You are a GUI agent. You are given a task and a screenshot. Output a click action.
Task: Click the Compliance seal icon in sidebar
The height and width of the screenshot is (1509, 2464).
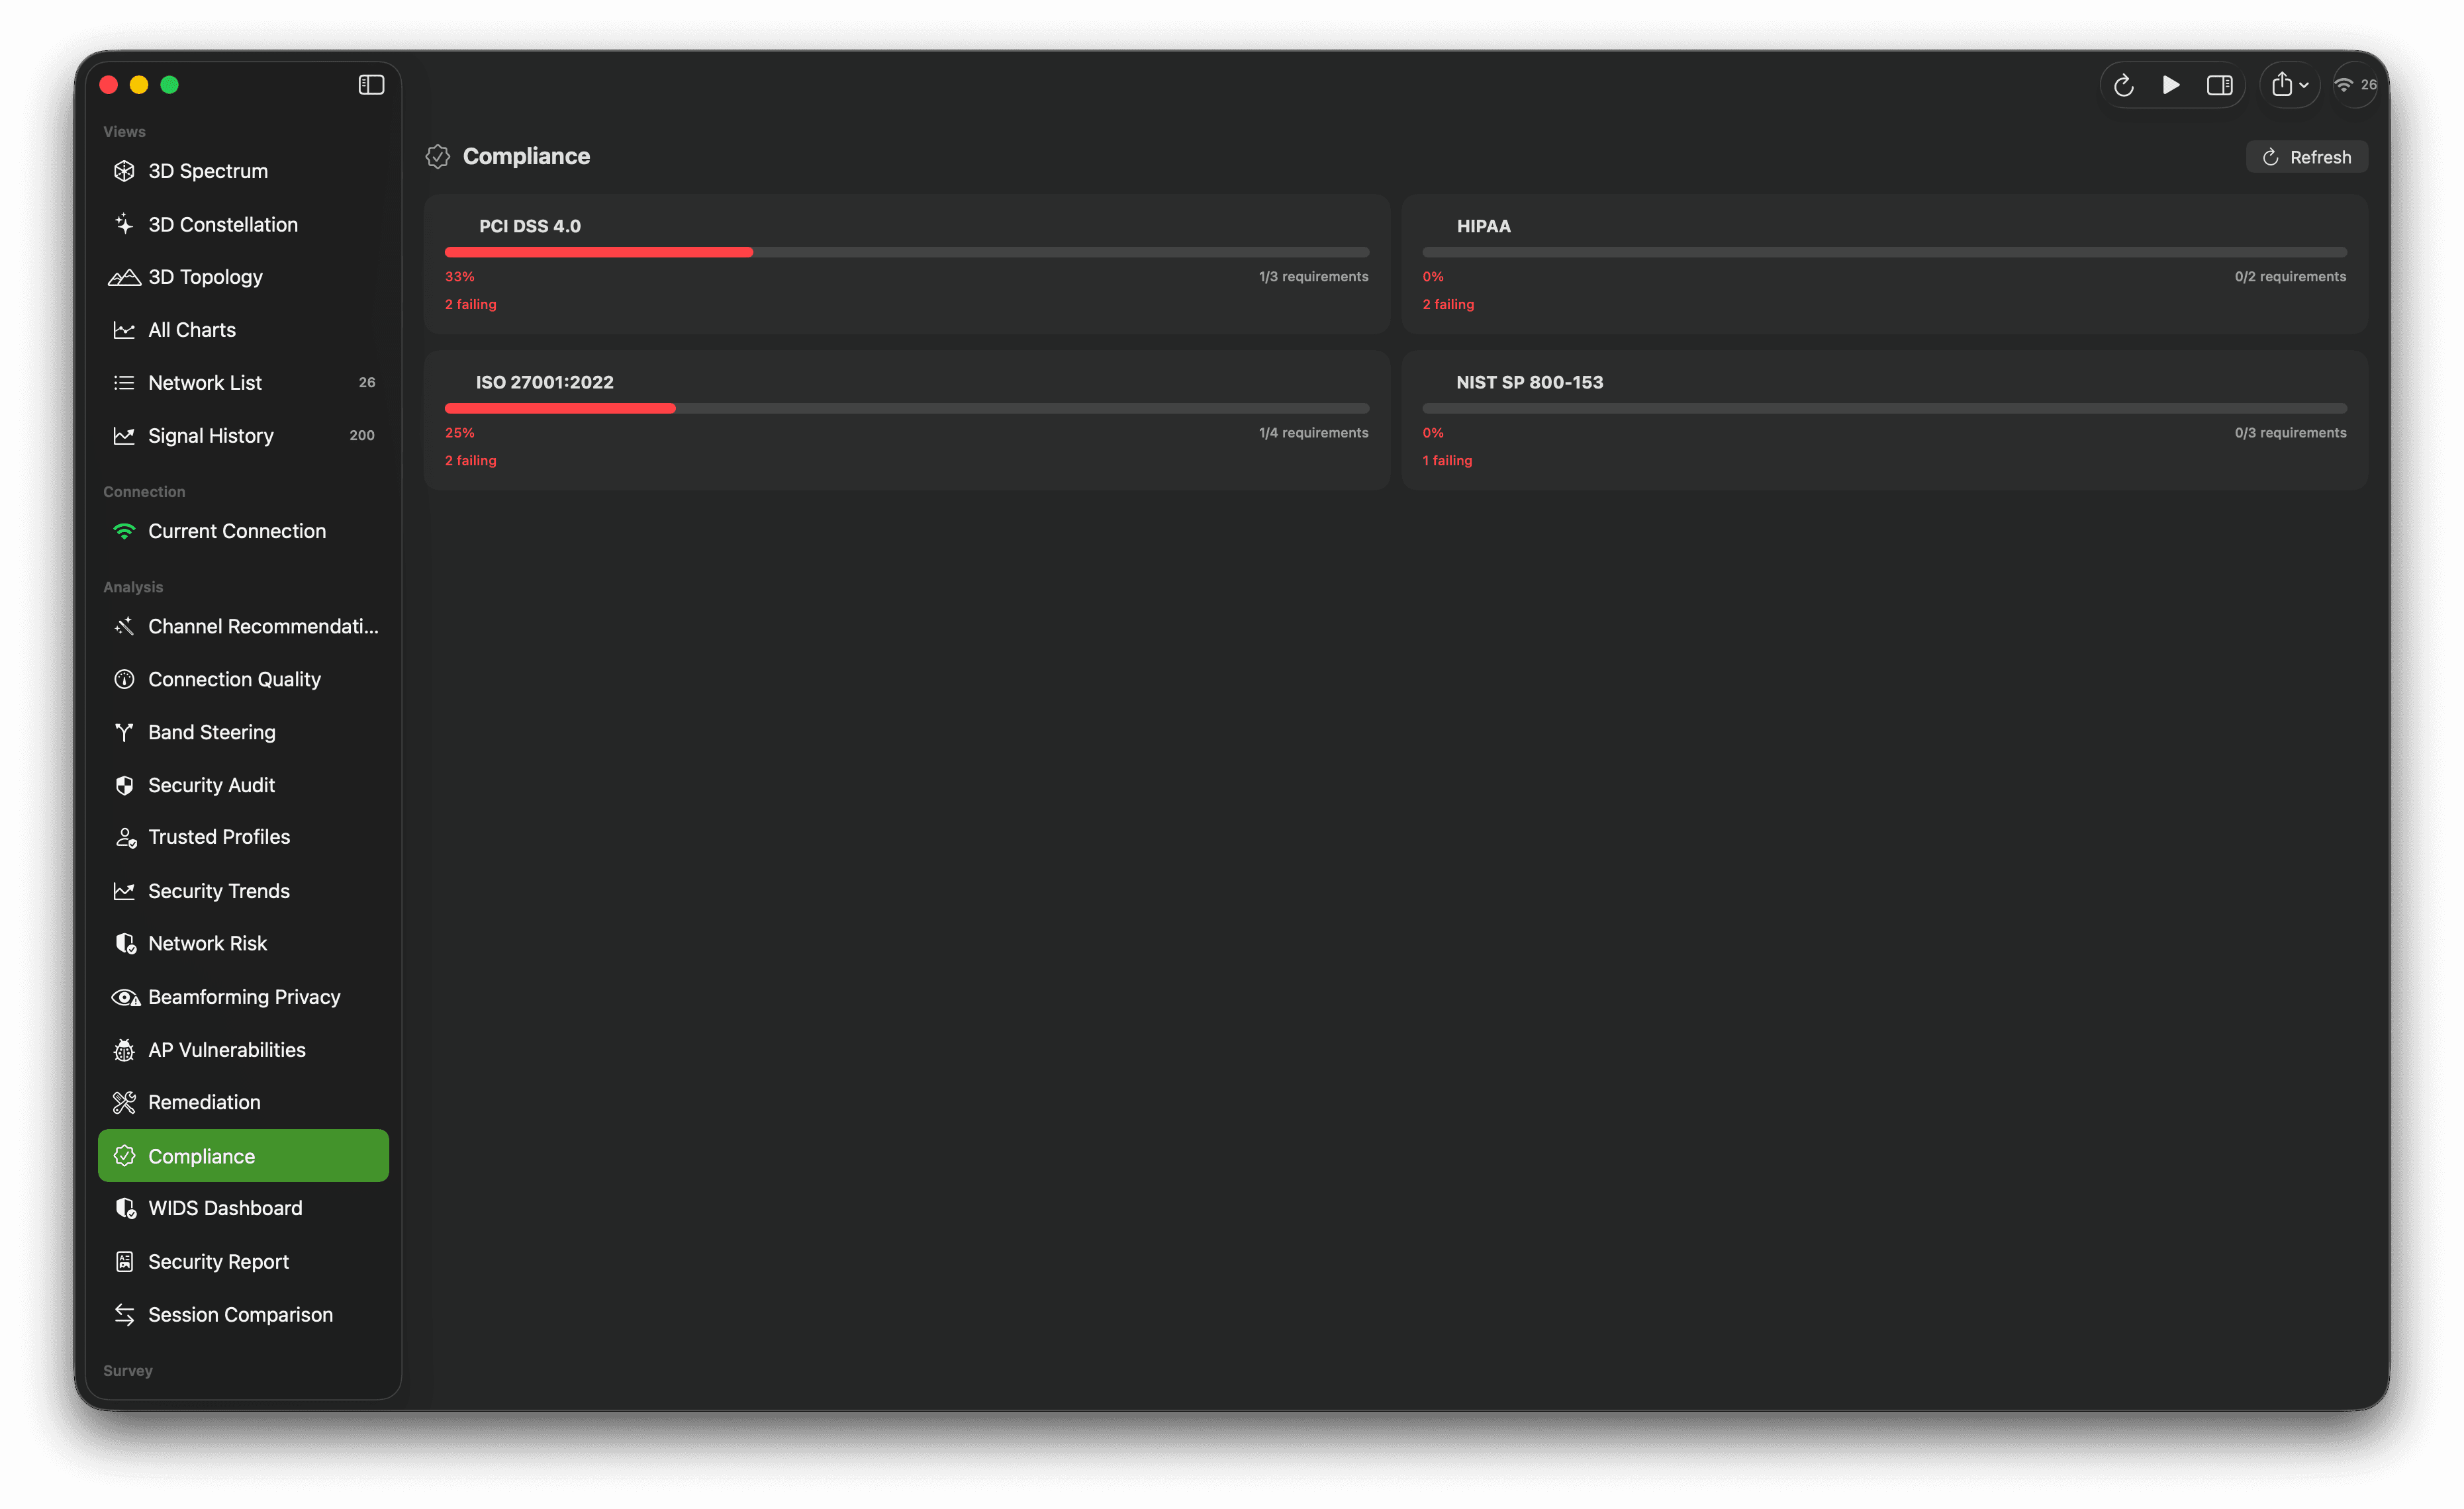pos(124,1156)
